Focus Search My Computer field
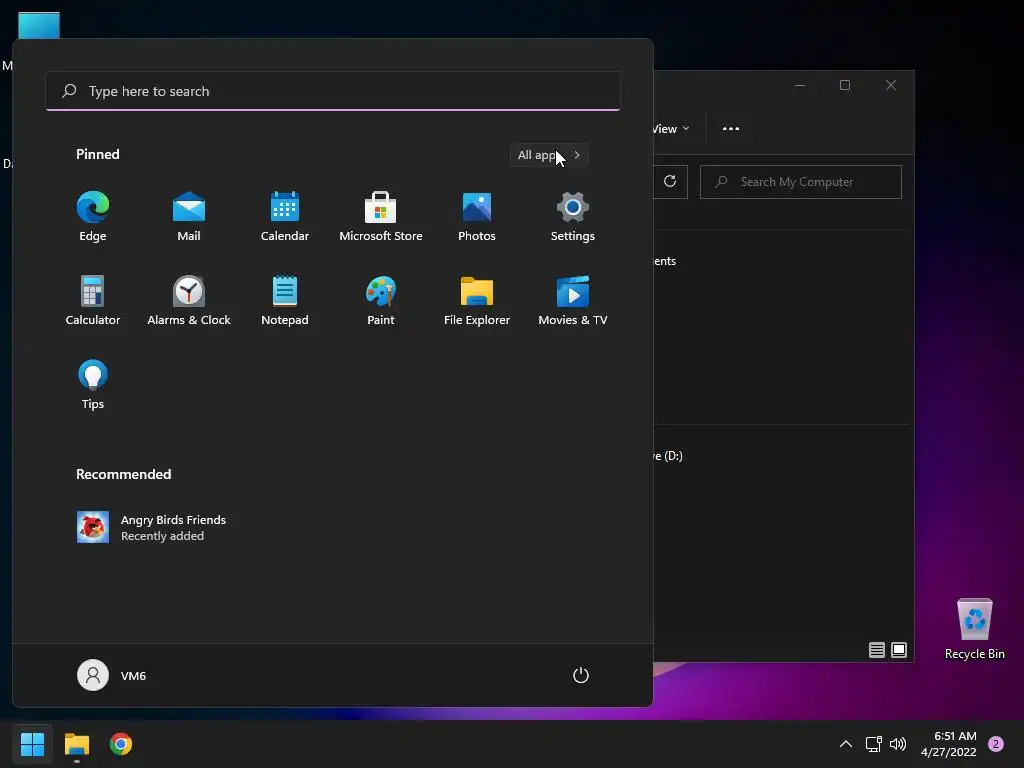This screenshot has width=1024, height=768. 801,182
